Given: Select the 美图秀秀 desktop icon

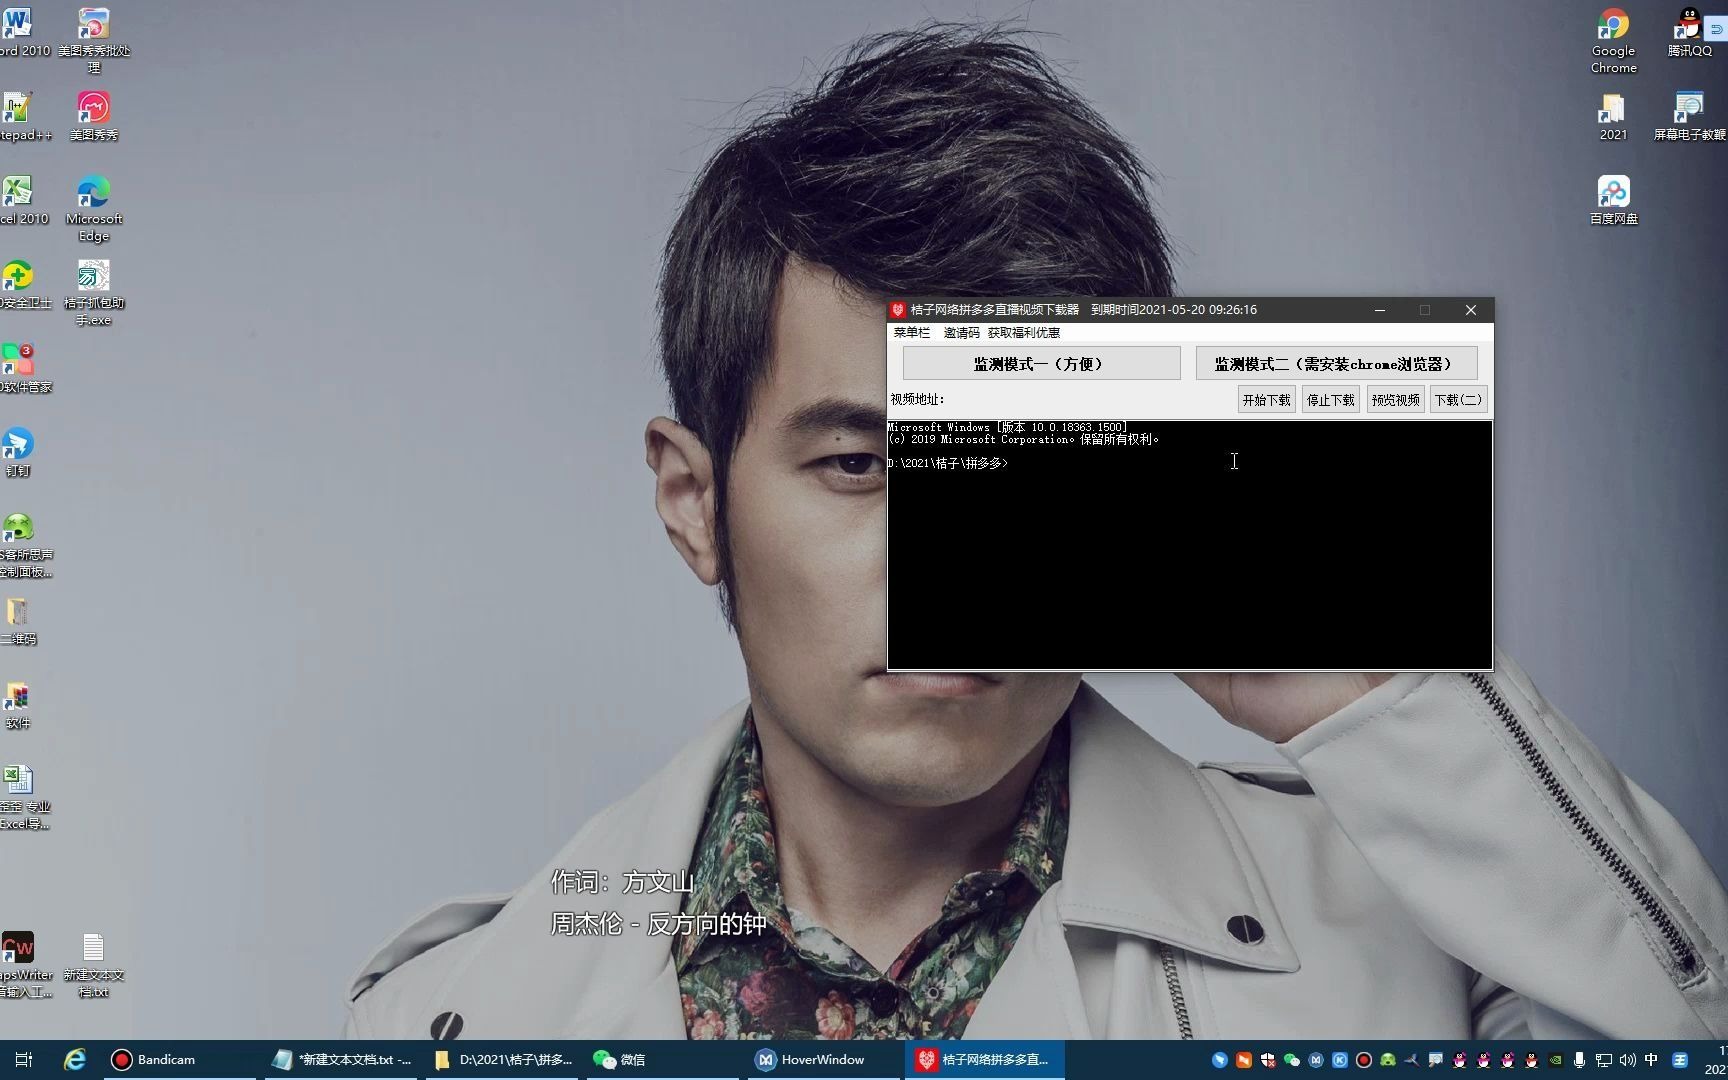Looking at the screenshot, I should (x=94, y=116).
